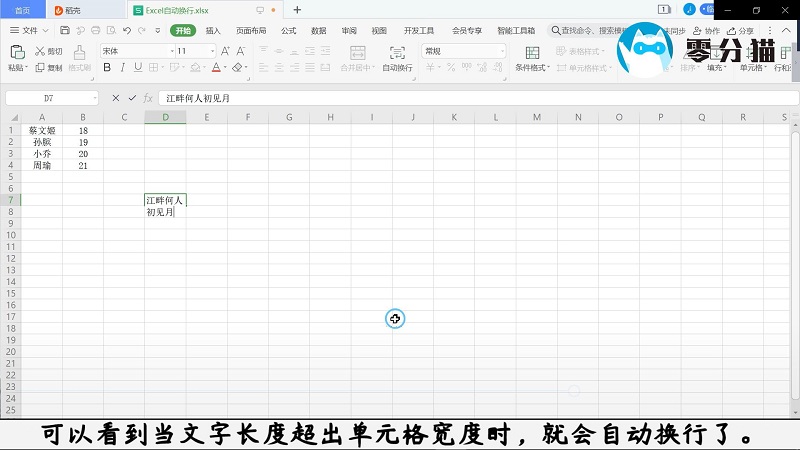Open the font color picker arrow
This screenshot has width=800, height=450.
point(225,67)
